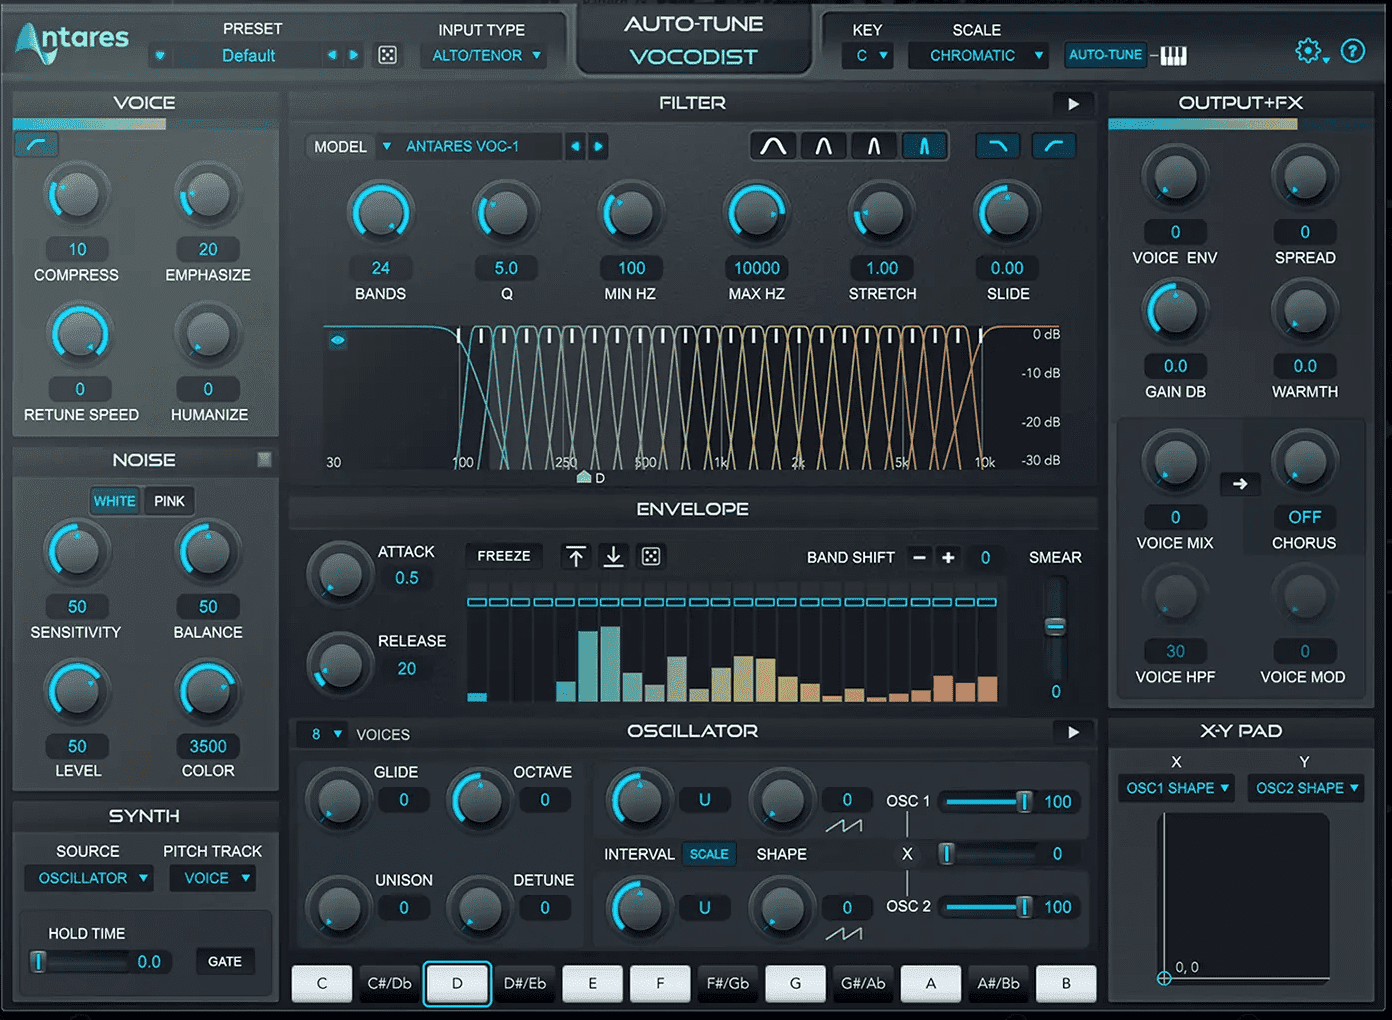The image size is (1392, 1020).
Task: Click the X-Y pad crosshair target
Action: pos(1164,978)
